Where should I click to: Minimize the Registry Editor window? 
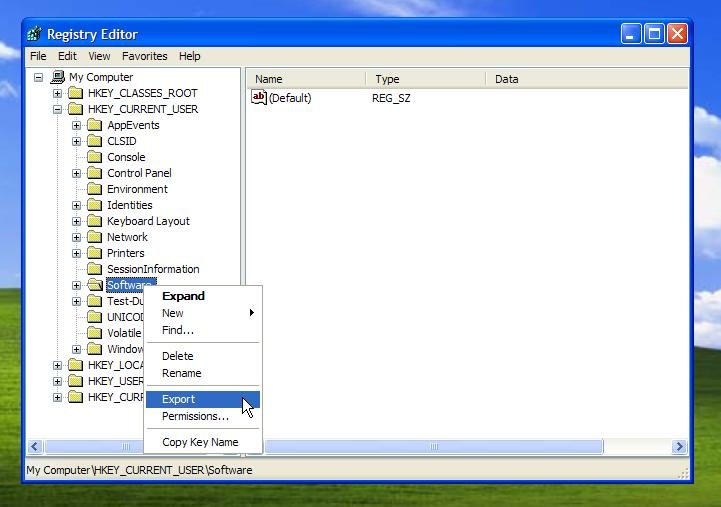[631, 34]
